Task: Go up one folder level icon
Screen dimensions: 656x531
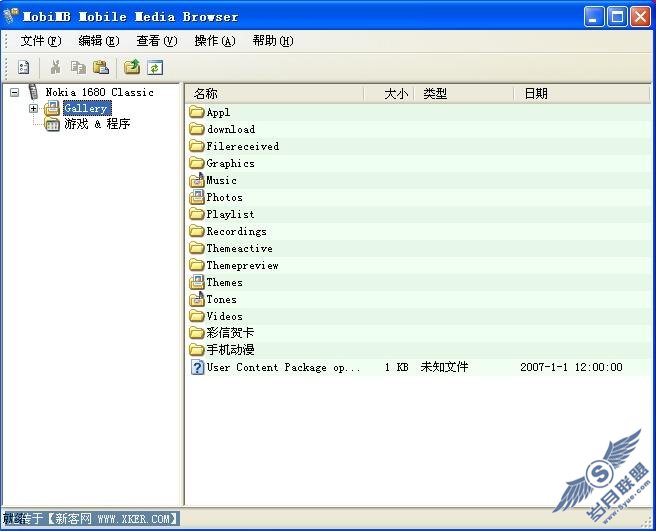Action: [132, 67]
